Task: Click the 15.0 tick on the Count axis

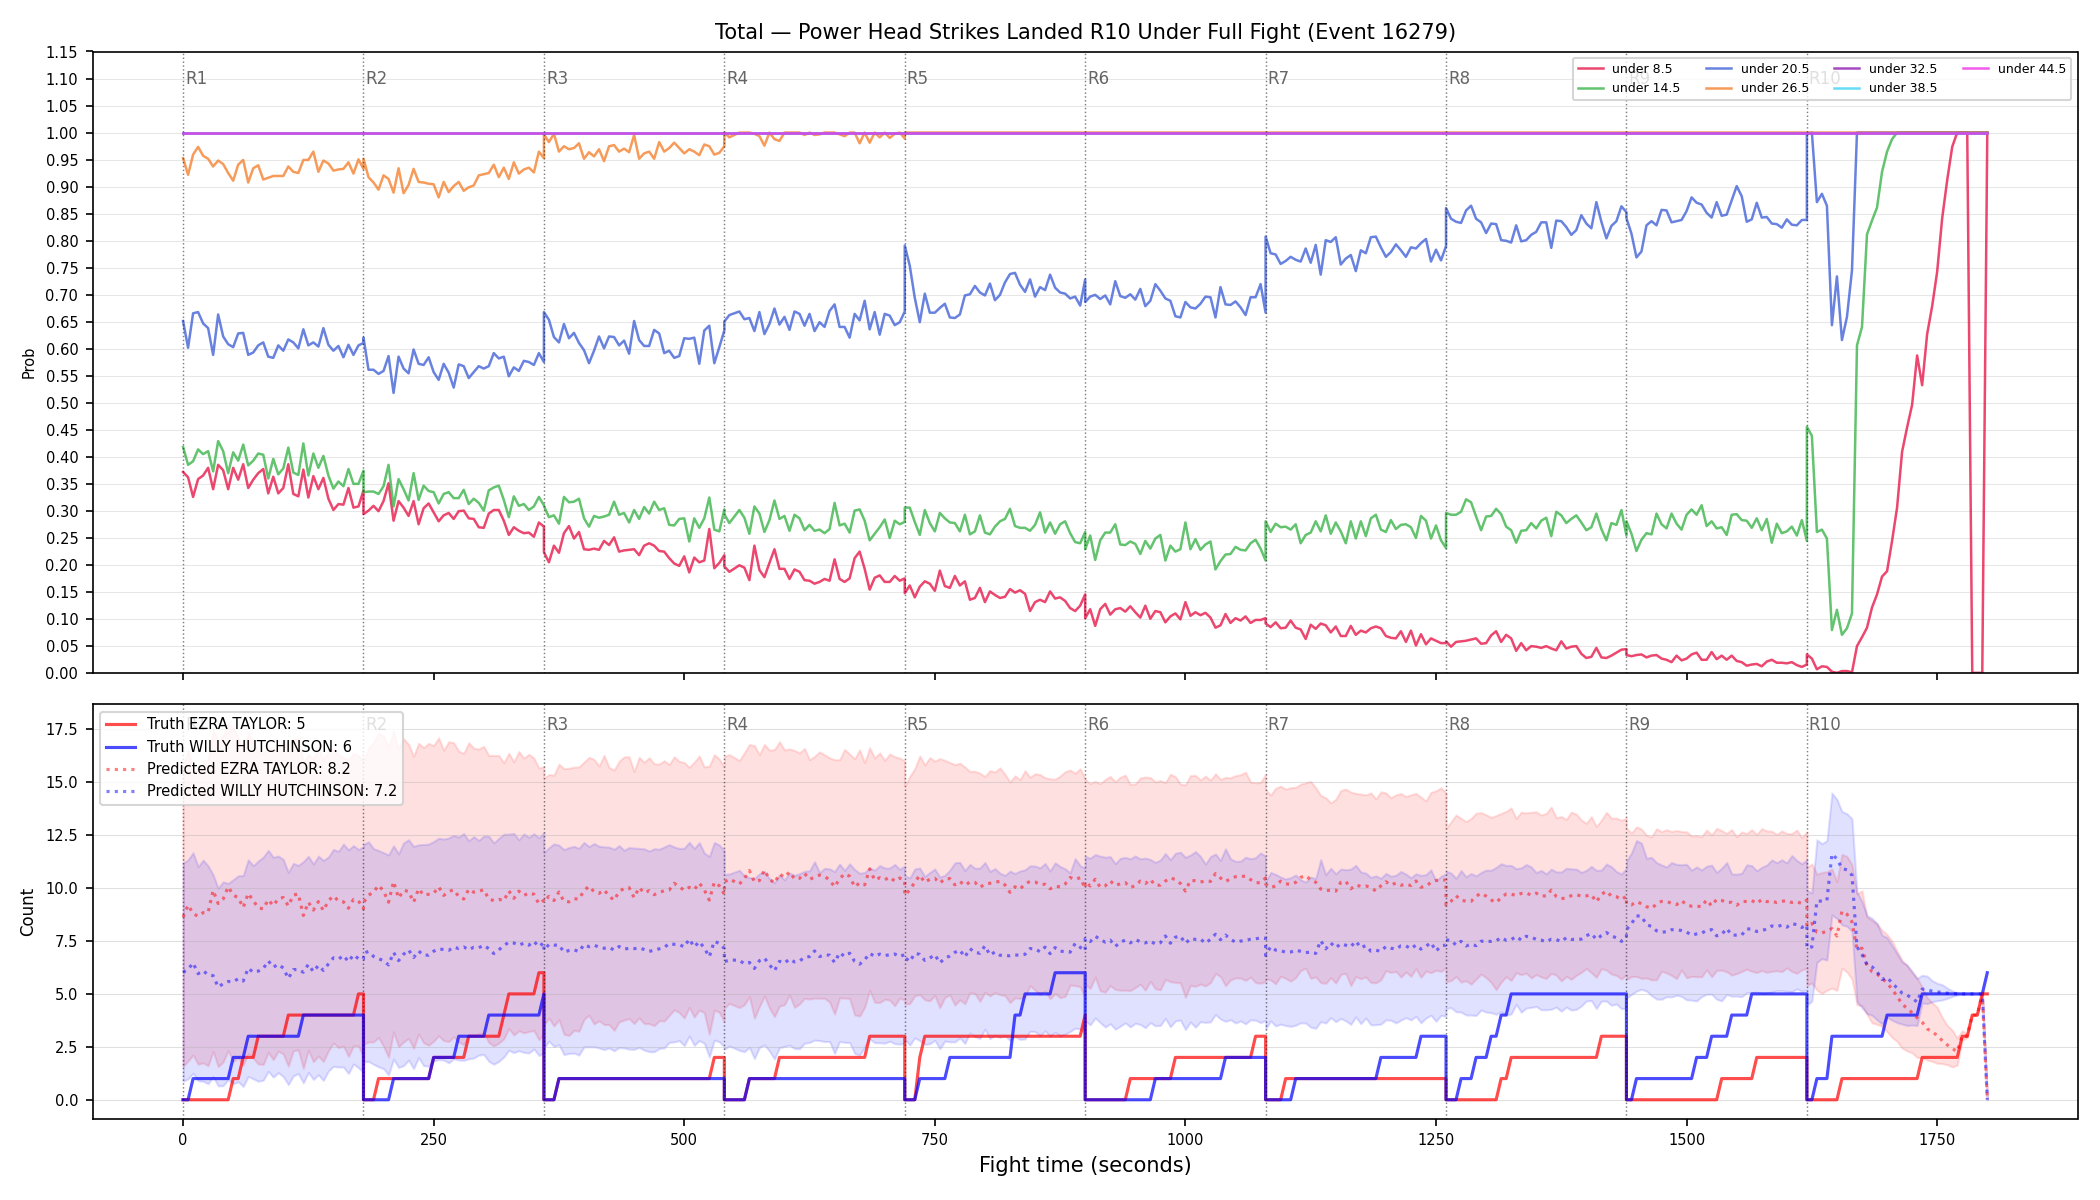Action: coord(62,782)
